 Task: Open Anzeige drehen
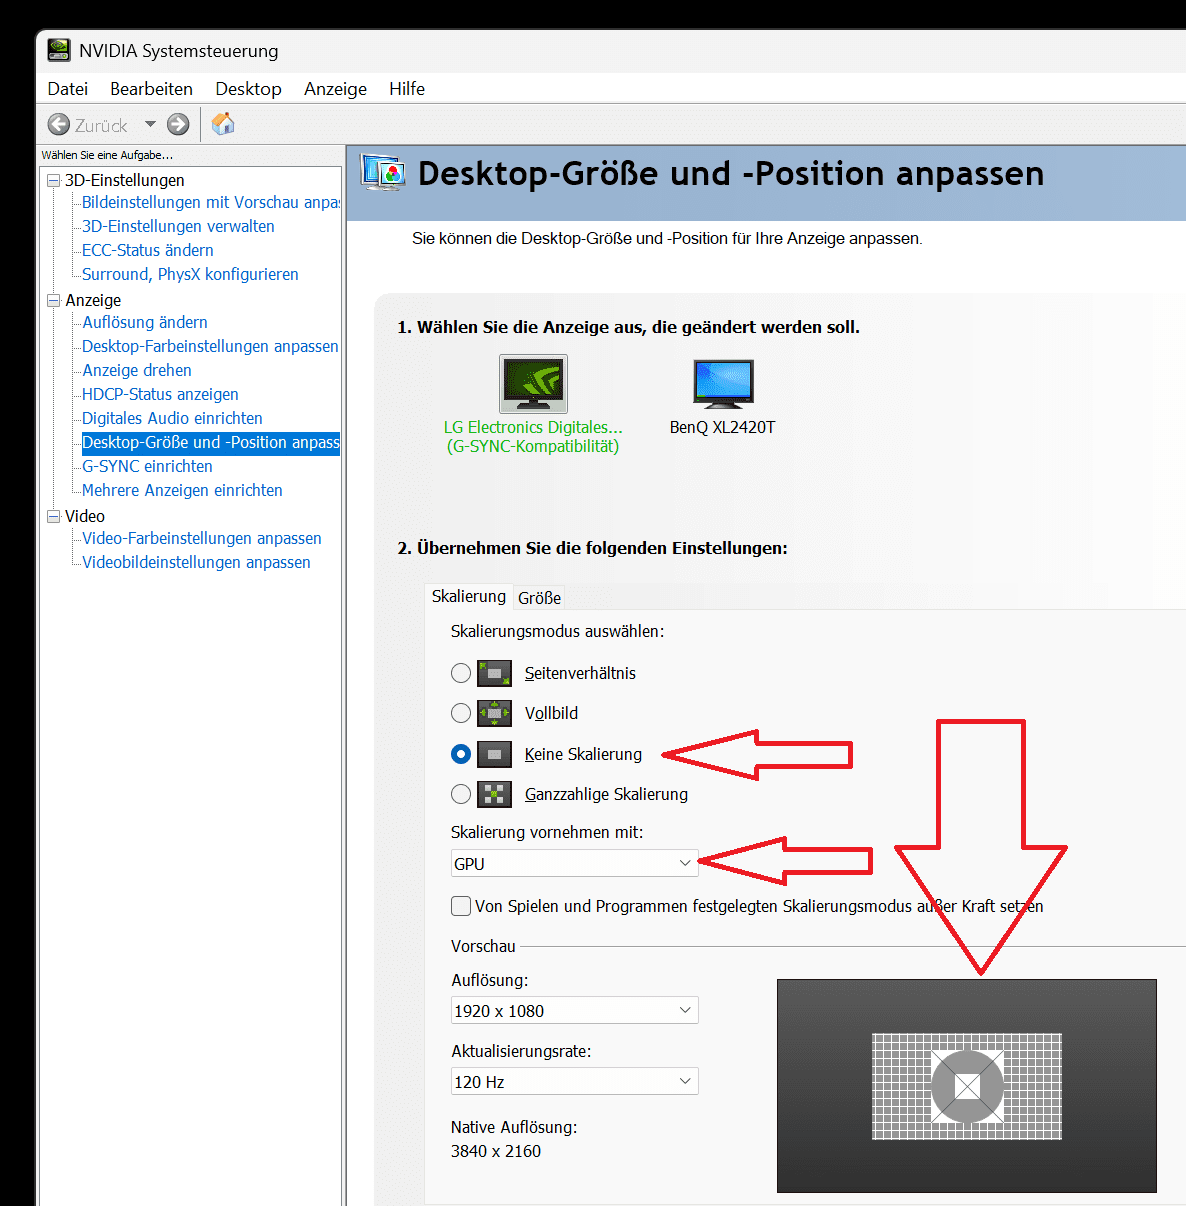tap(137, 370)
